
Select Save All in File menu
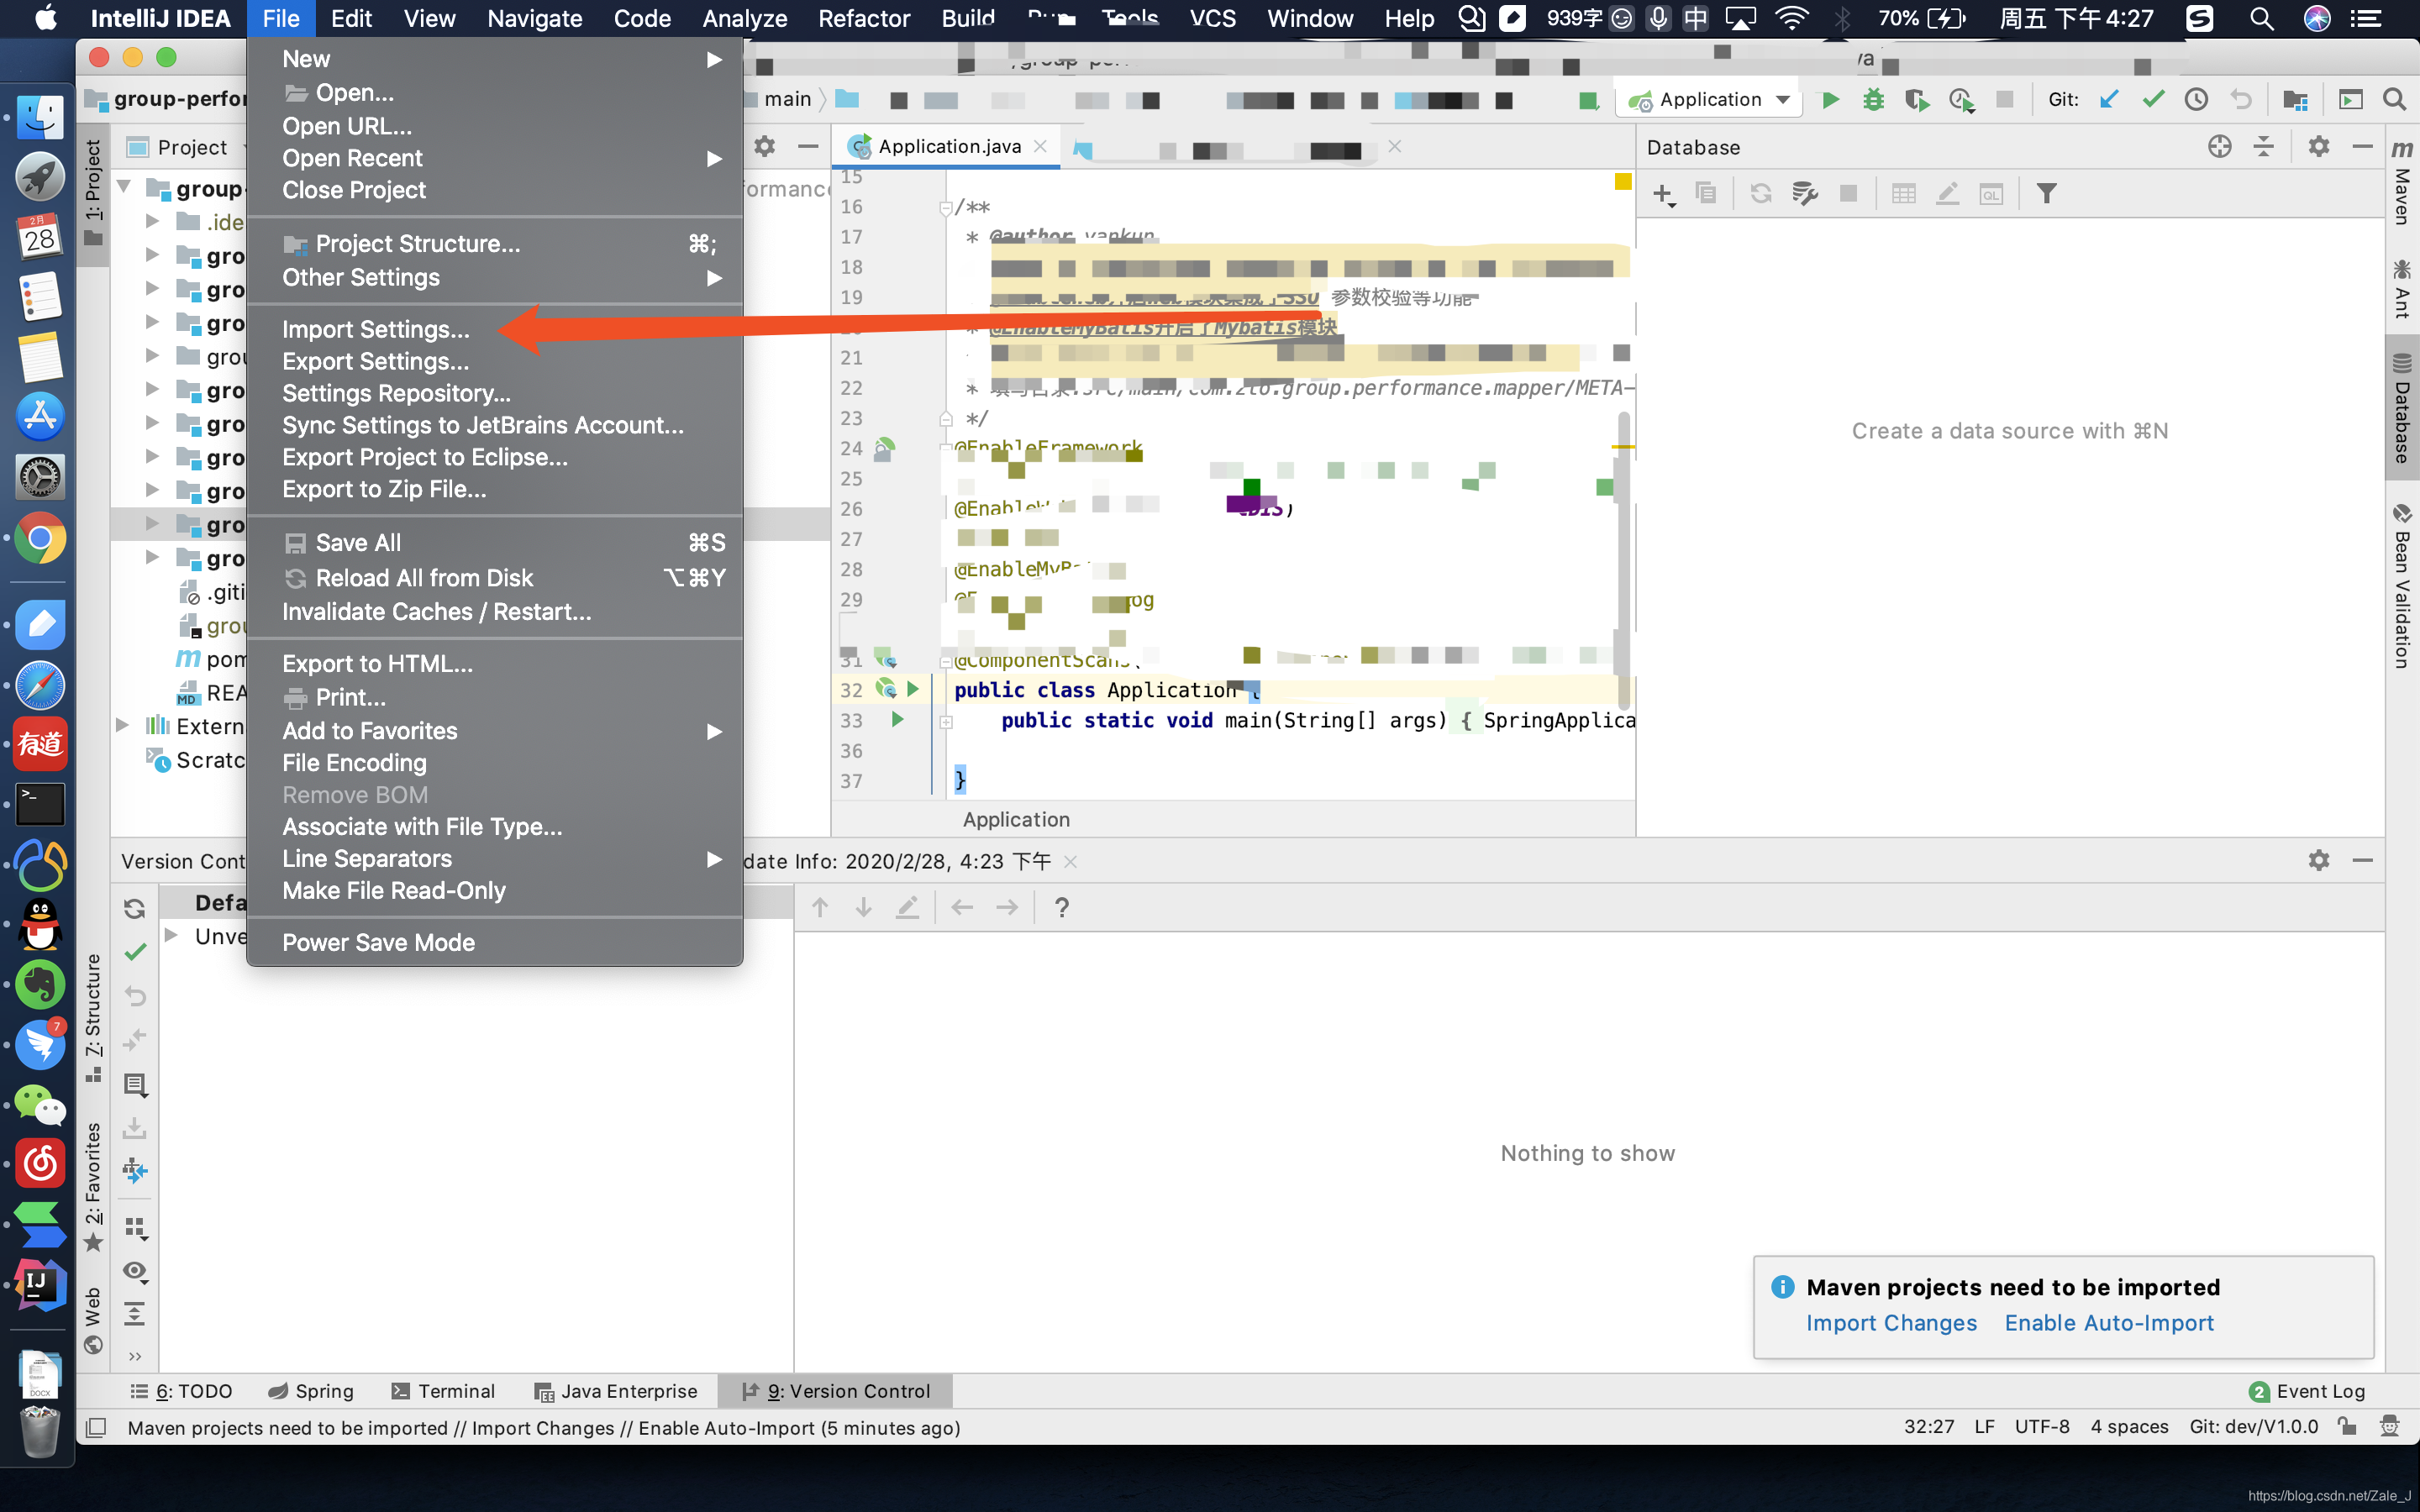point(495,543)
